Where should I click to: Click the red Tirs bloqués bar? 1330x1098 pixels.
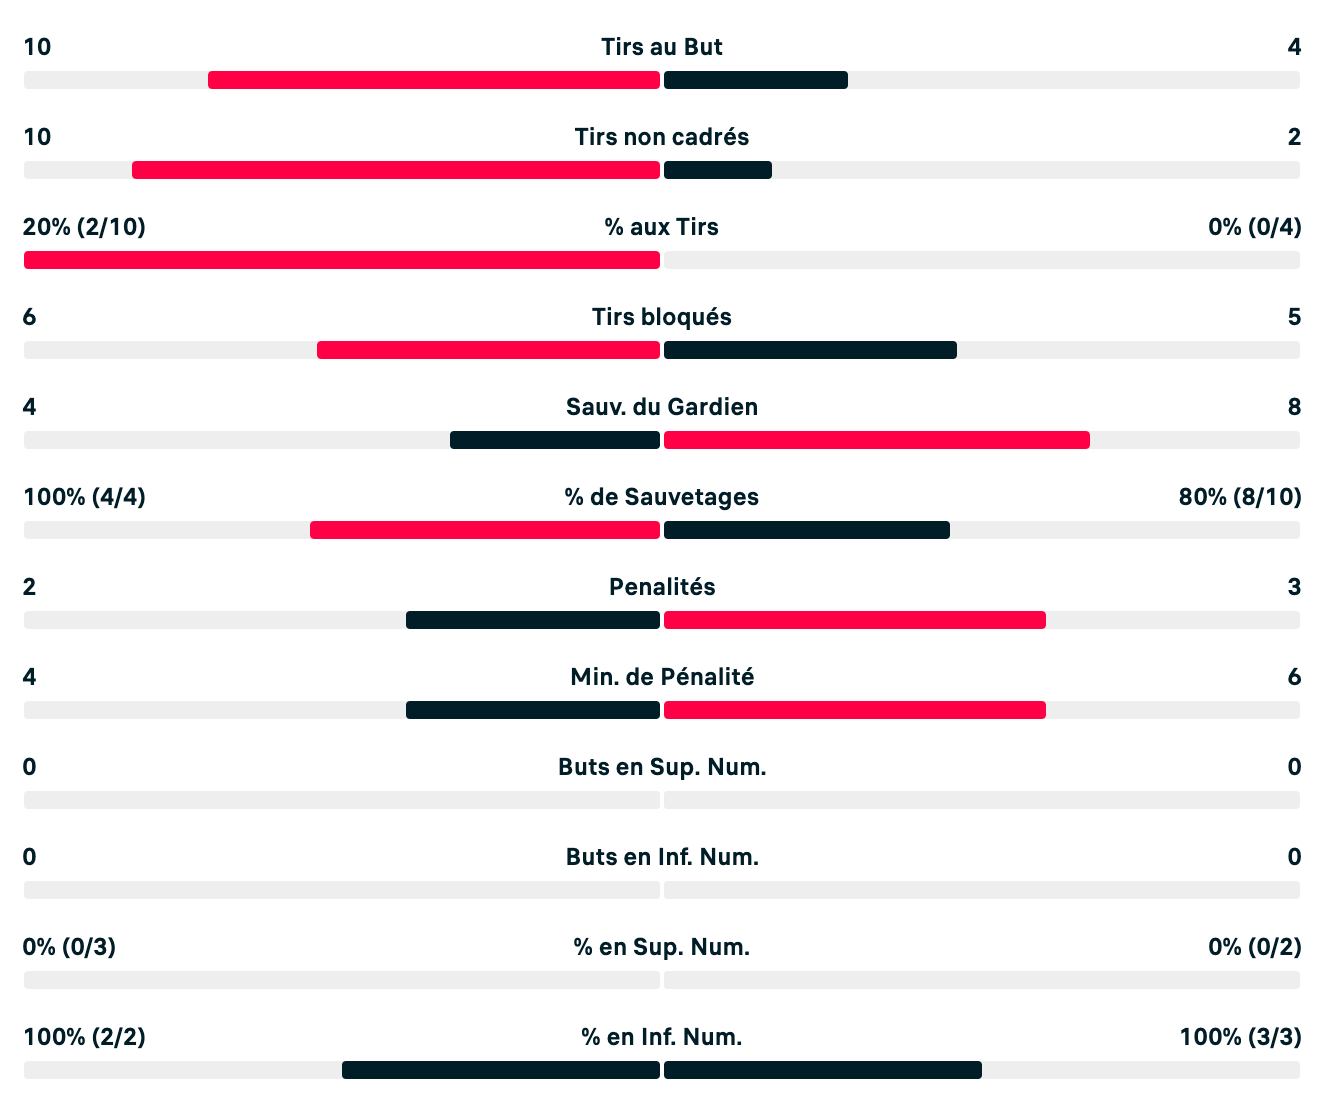click(x=488, y=350)
